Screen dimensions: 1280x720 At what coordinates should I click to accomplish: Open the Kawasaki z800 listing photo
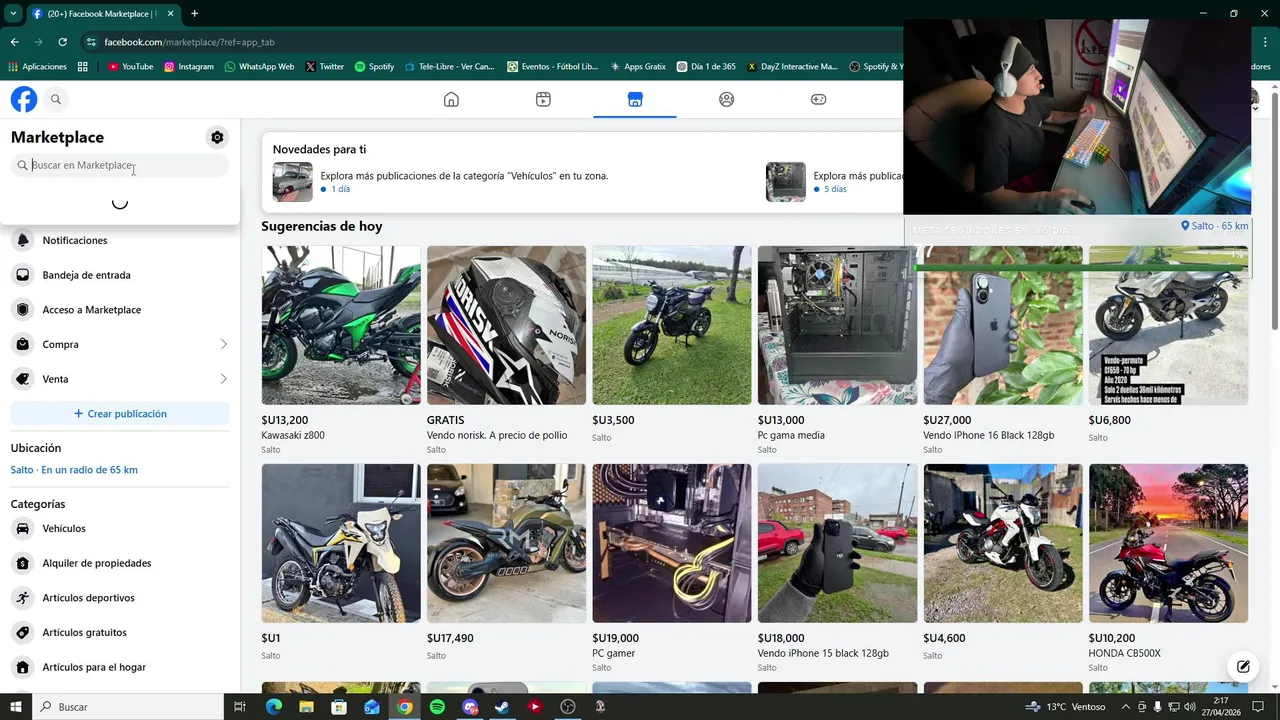(x=341, y=325)
